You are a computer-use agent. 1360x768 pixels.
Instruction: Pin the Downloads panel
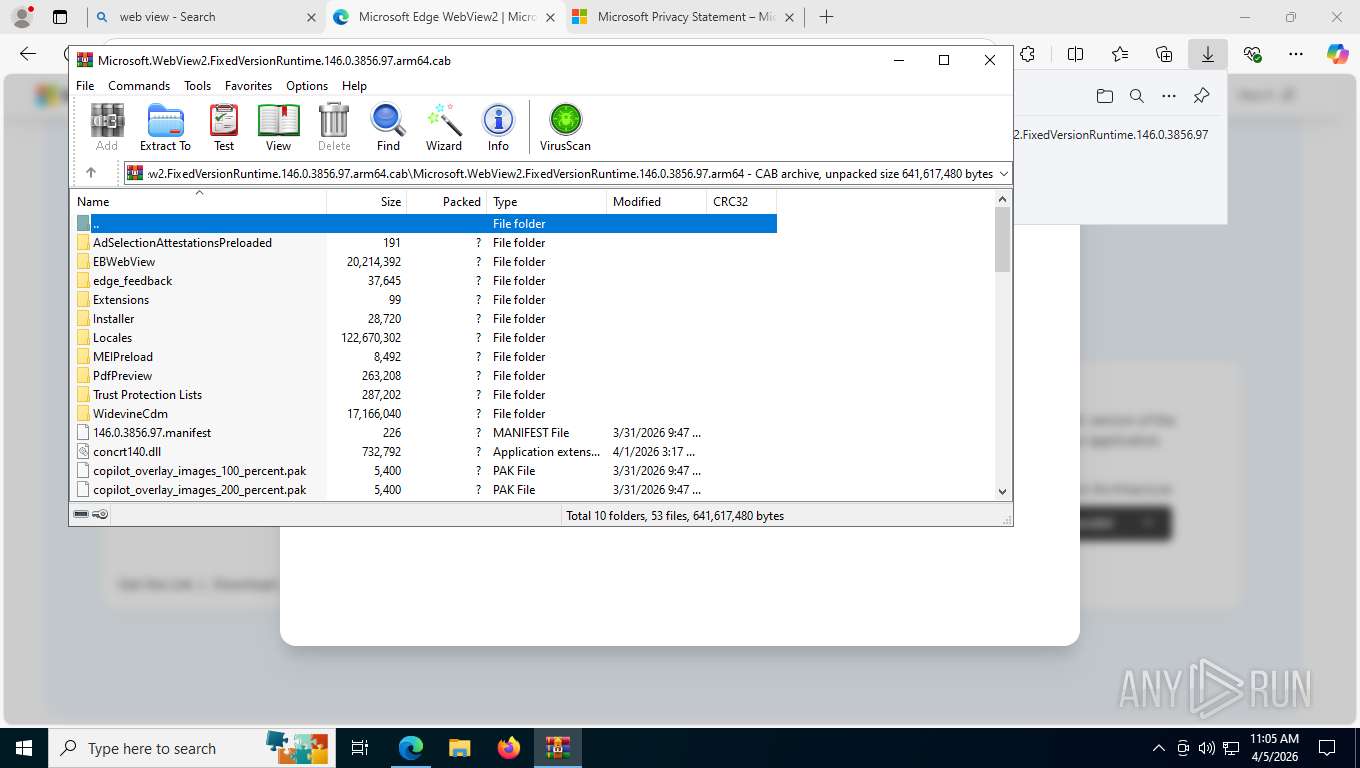(1201, 96)
